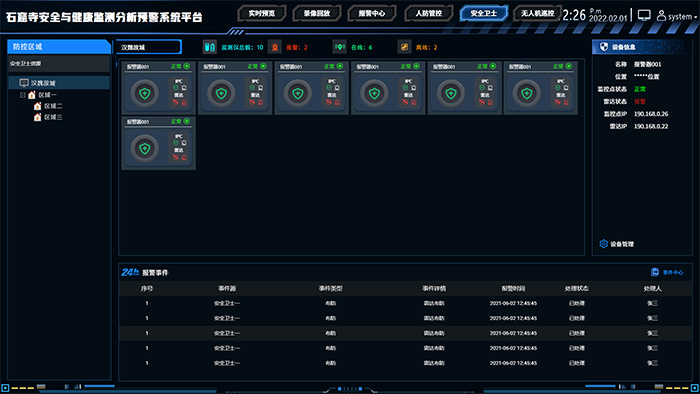Click the 离线: 2 counter text
This screenshot has width=700, height=394.
pos(426,47)
